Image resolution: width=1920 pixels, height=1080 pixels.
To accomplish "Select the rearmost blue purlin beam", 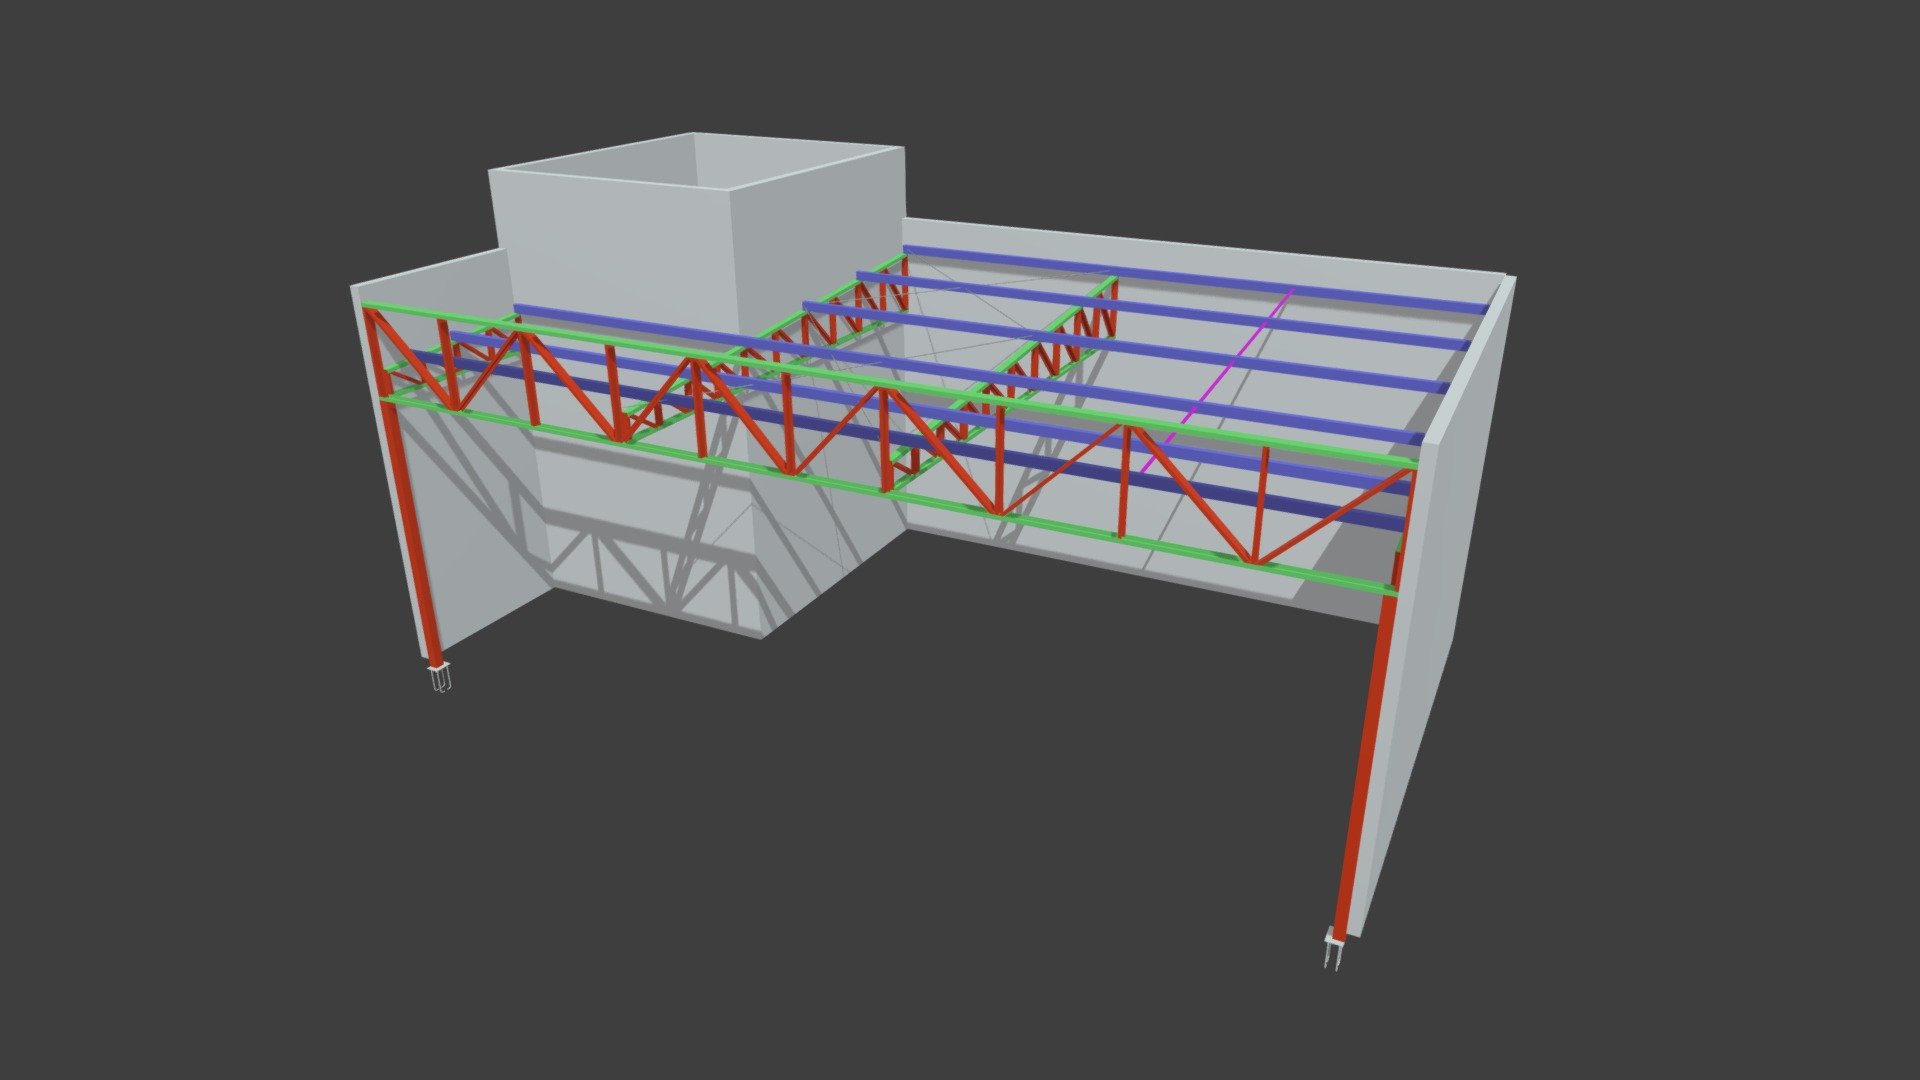I will tap(1195, 279).
